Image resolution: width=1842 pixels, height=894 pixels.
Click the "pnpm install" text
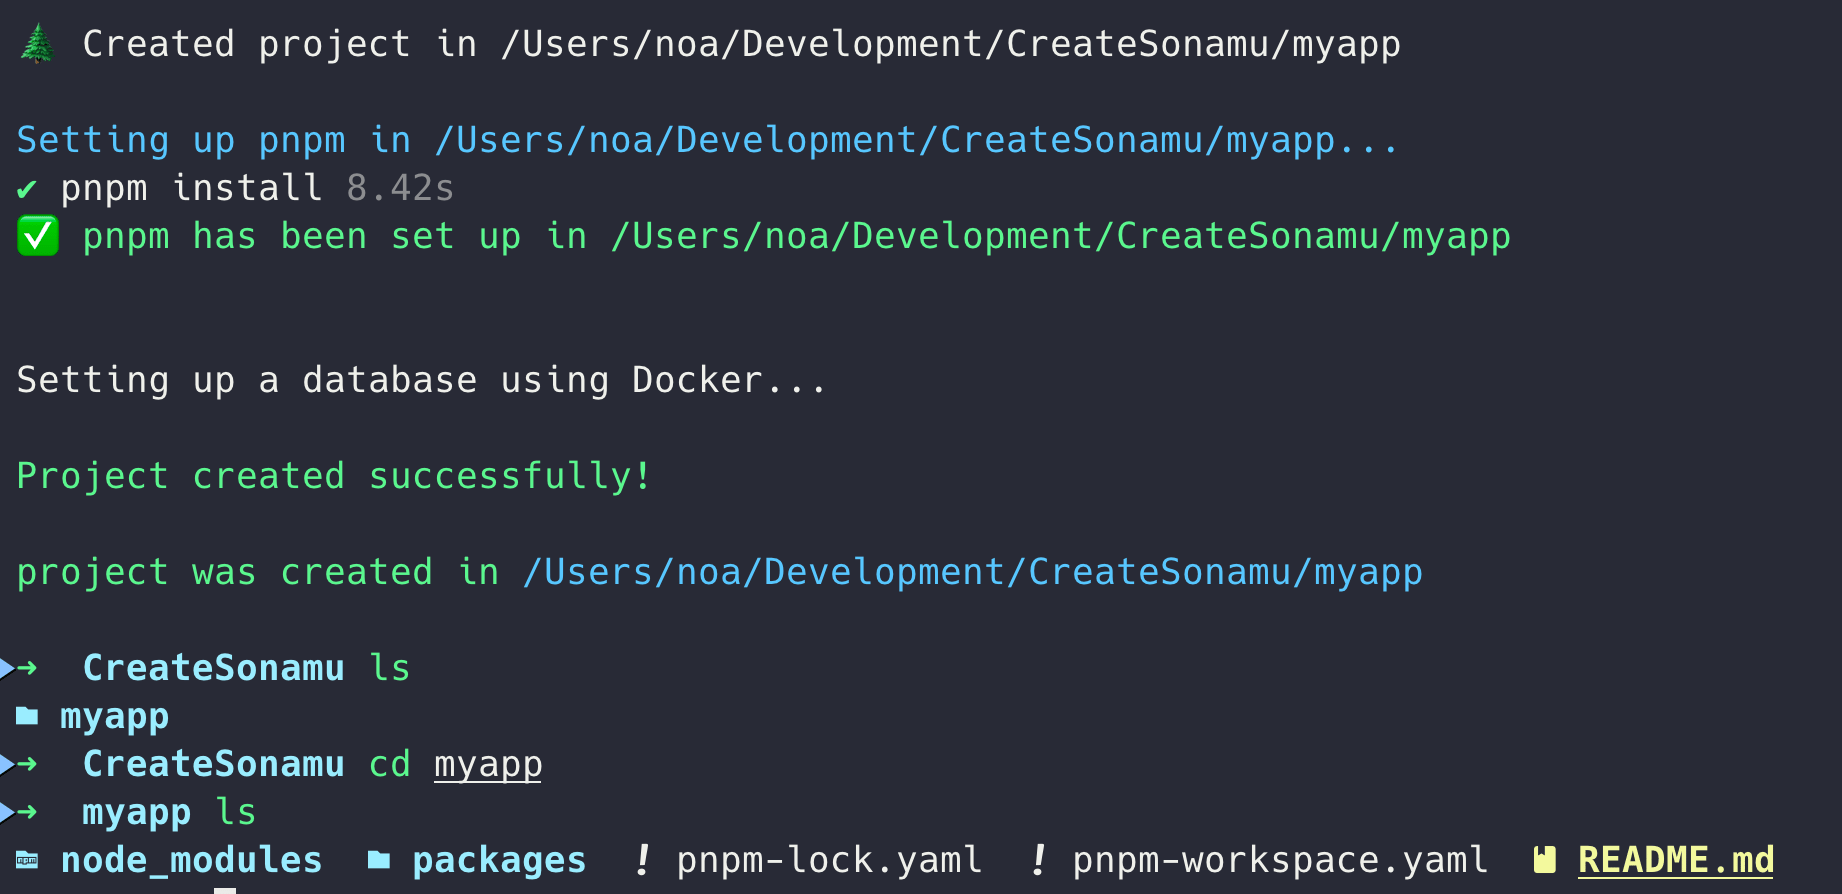click(x=192, y=188)
